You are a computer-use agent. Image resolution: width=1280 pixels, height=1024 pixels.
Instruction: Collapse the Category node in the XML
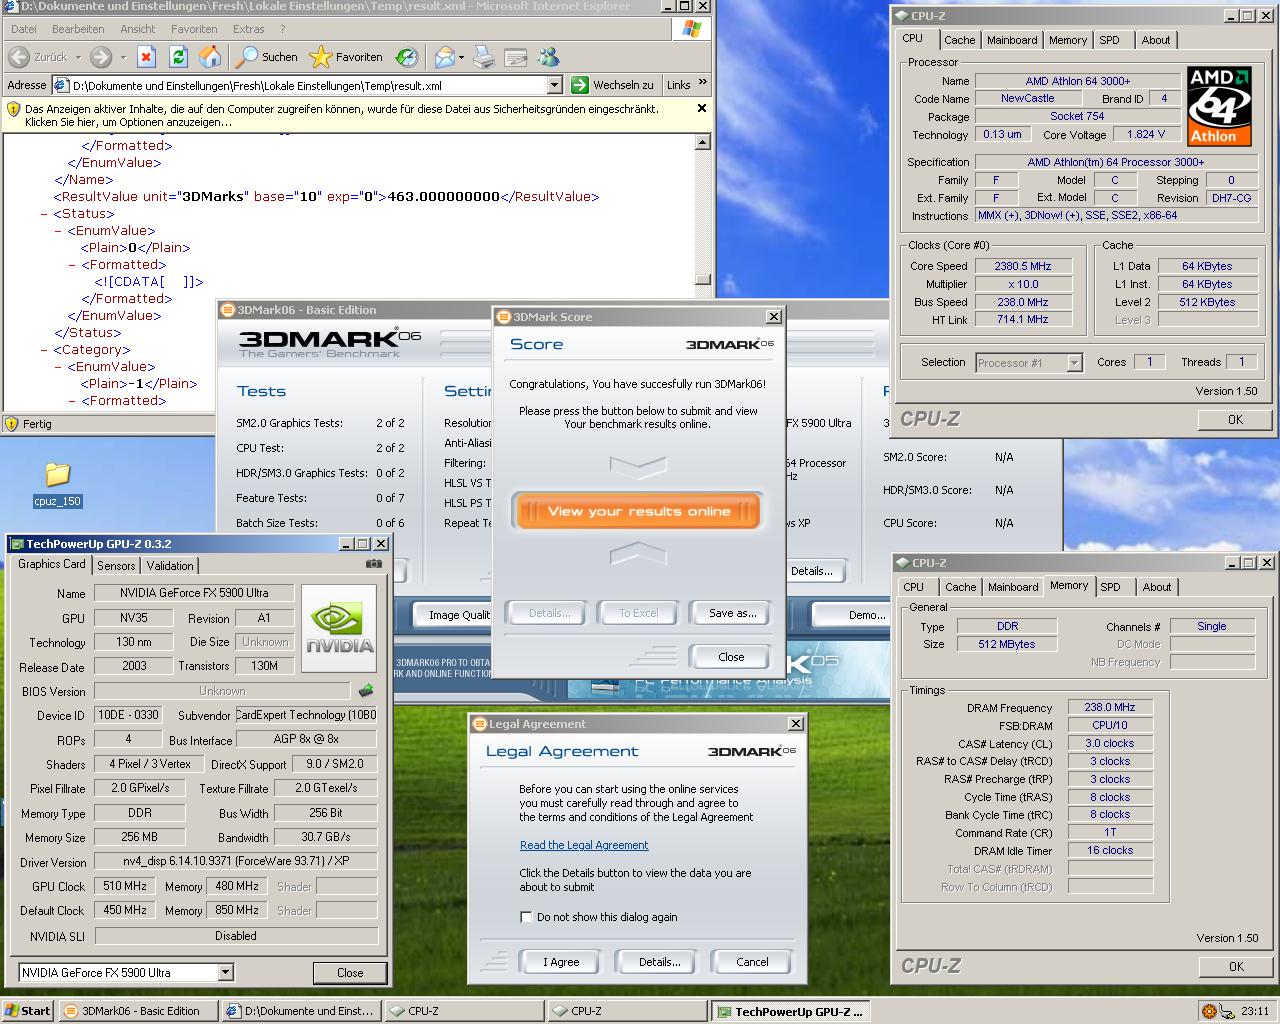[x=44, y=350]
